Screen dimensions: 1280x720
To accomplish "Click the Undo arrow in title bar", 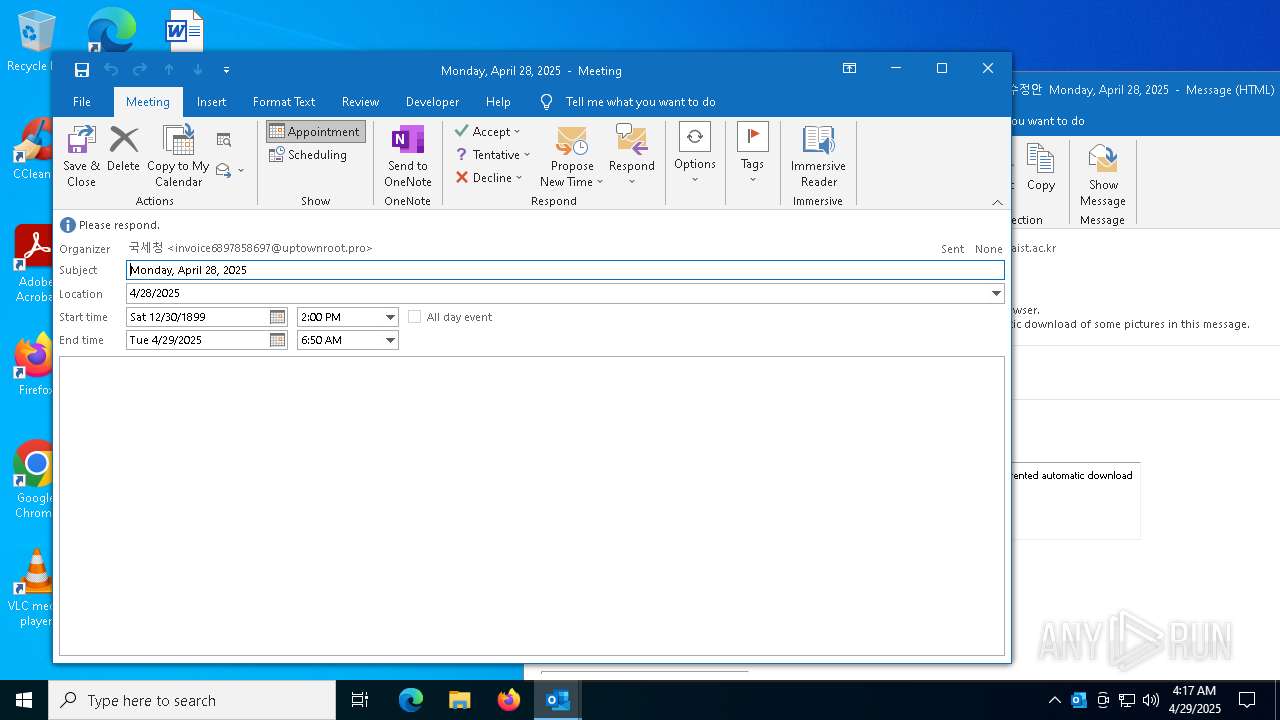I will click(x=111, y=70).
